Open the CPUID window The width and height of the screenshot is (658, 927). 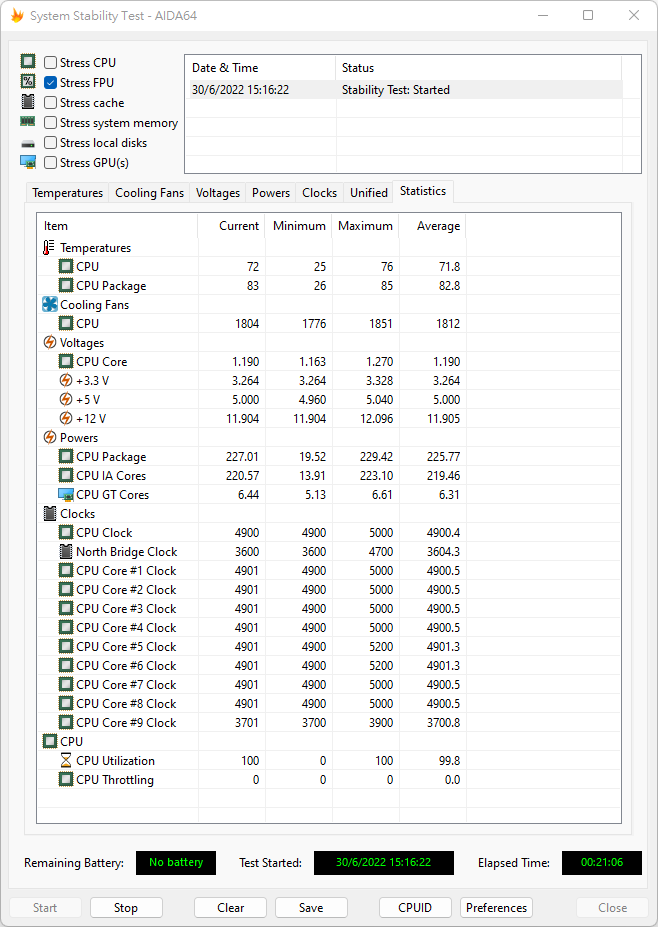point(415,907)
